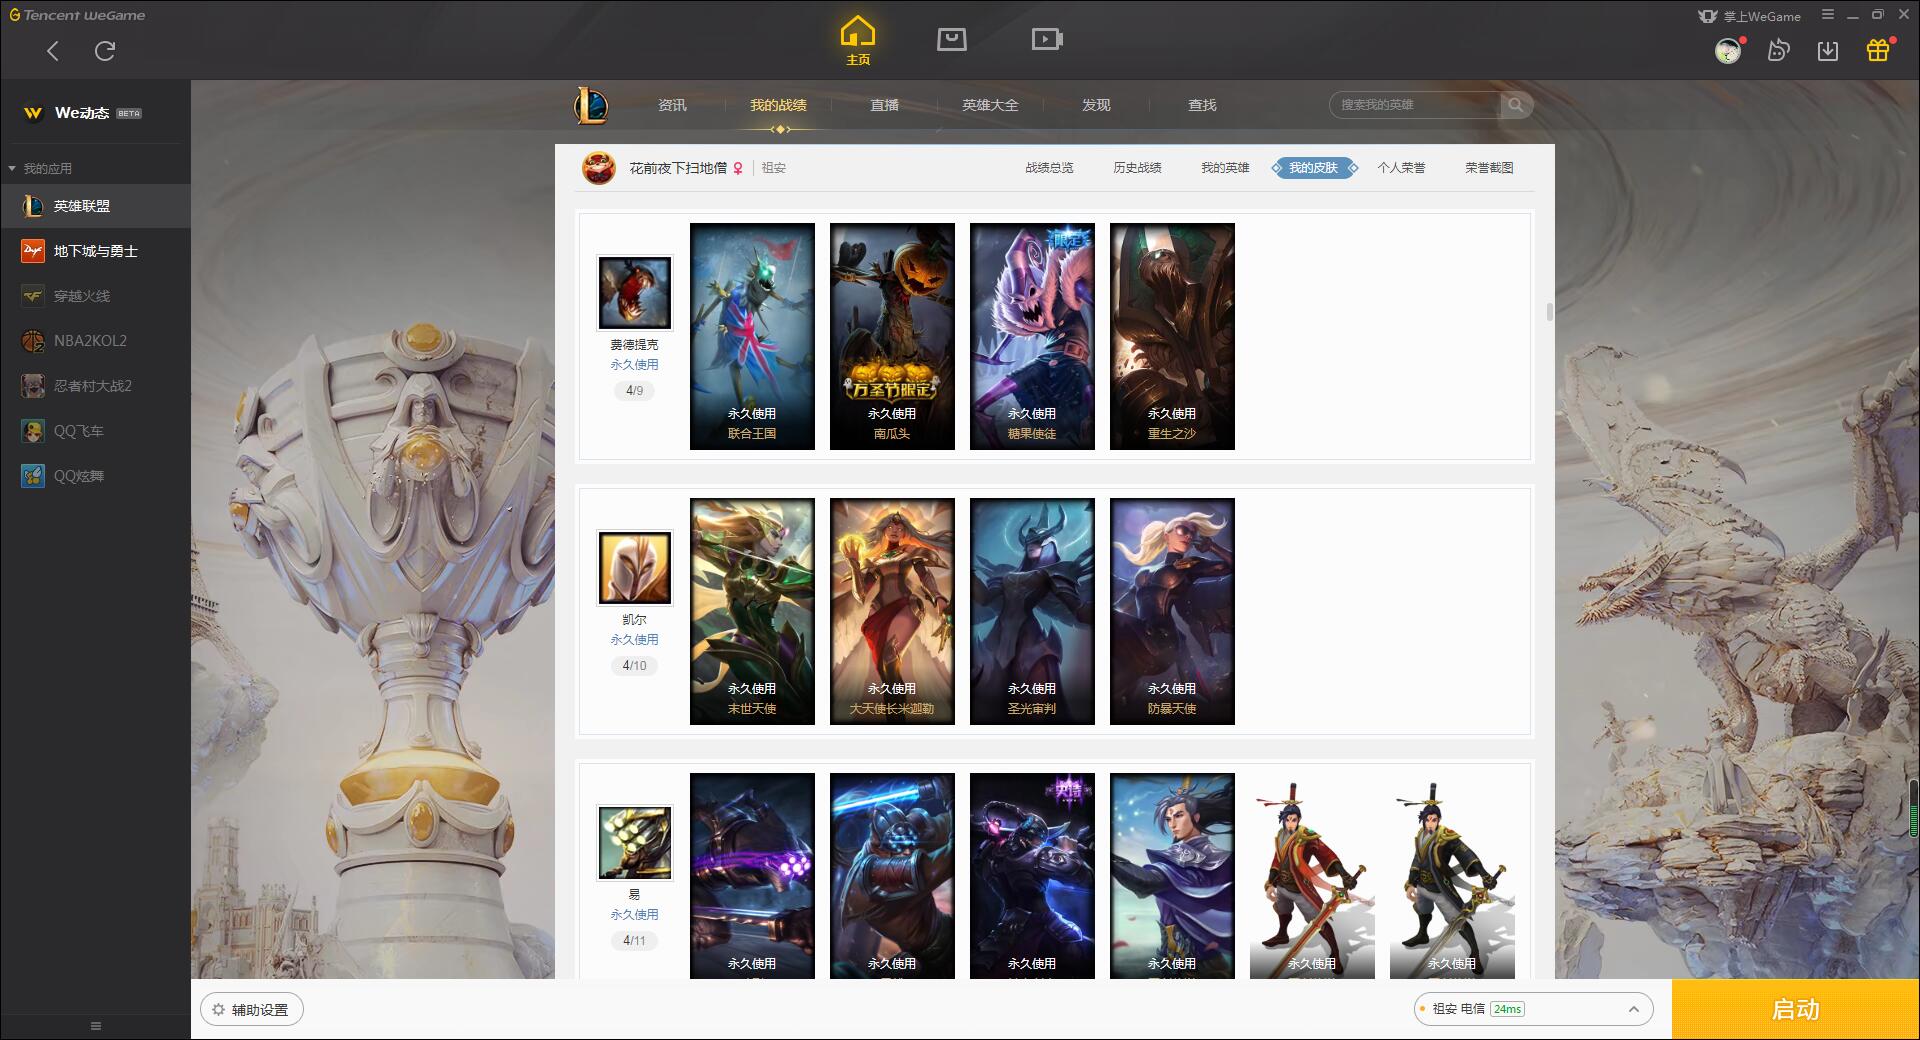The width and height of the screenshot is (1920, 1040).
Task: Click the sidebar bottom menu handle icon
Action: click(x=96, y=1026)
